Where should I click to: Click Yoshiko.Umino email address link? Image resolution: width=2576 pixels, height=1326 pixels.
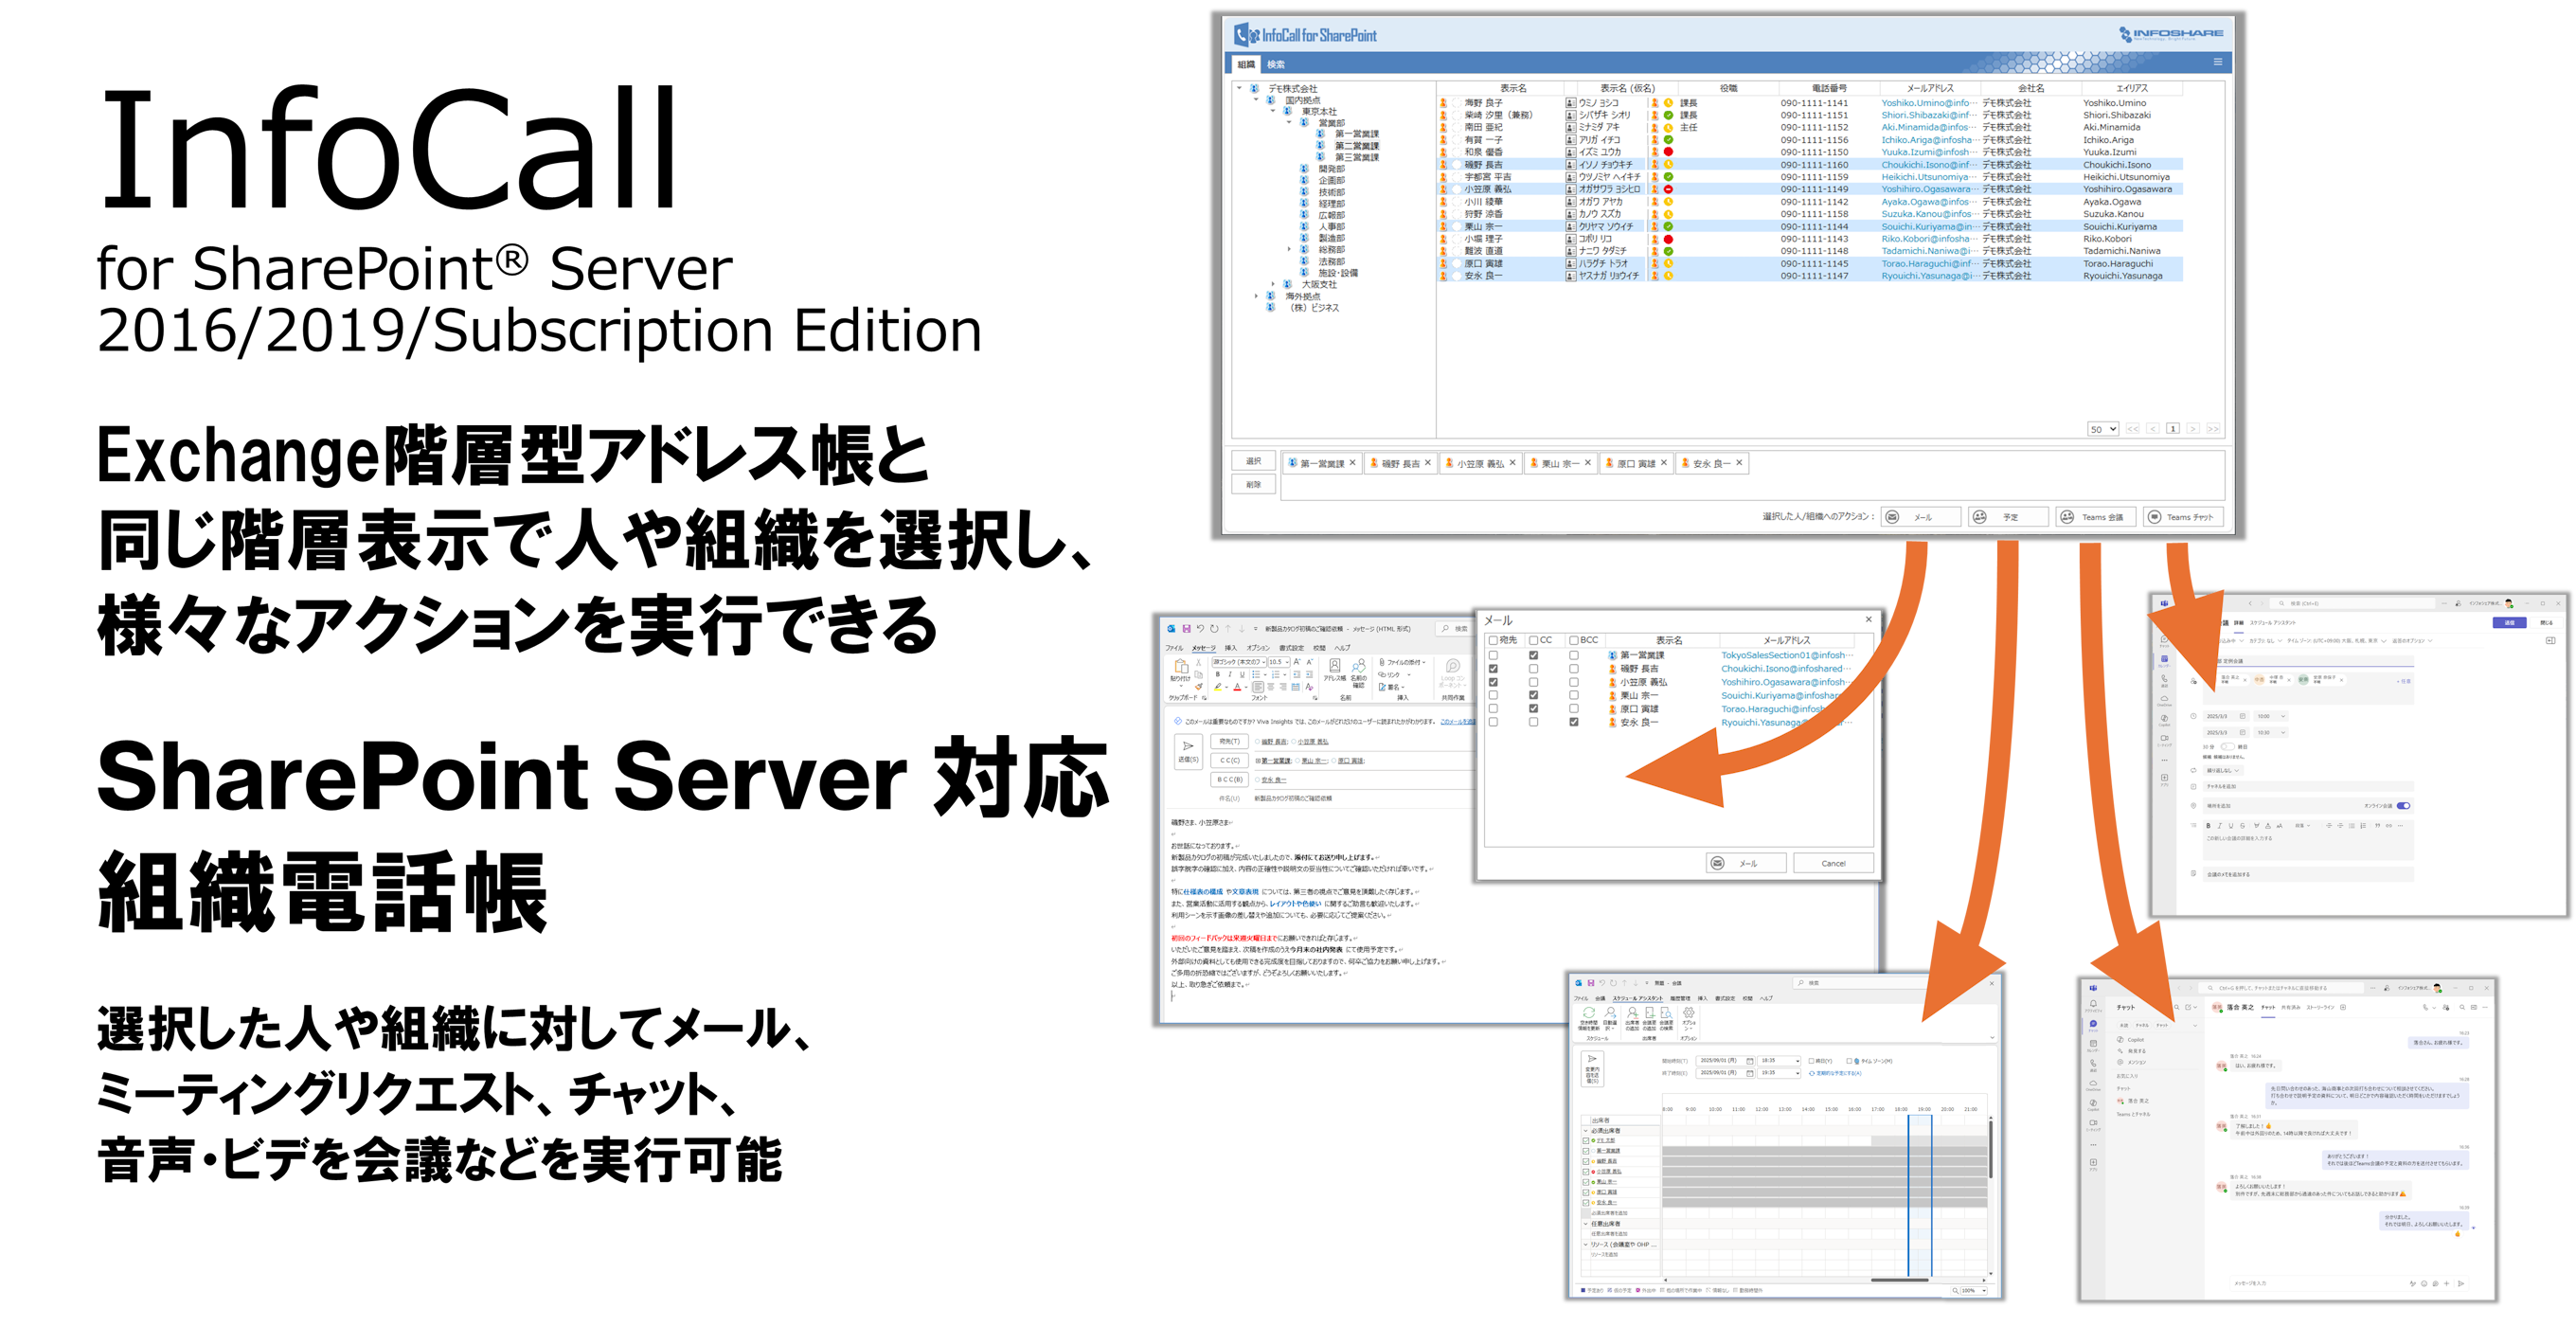tap(1925, 103)
